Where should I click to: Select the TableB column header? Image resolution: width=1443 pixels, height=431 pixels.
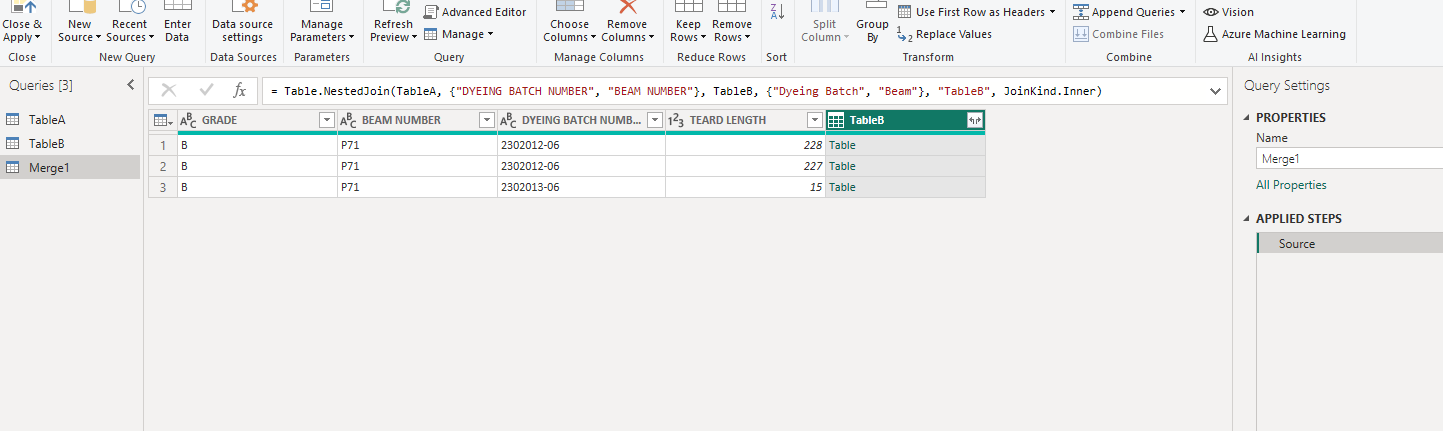tap(905, 120)
